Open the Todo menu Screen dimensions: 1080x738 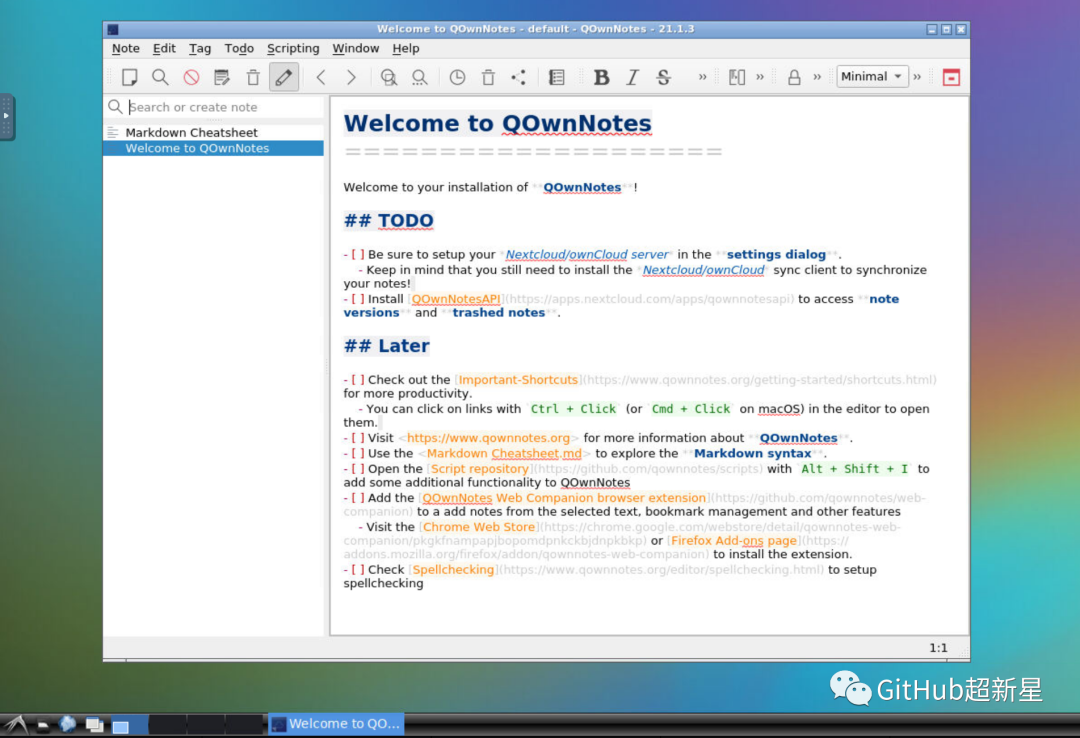239,48
